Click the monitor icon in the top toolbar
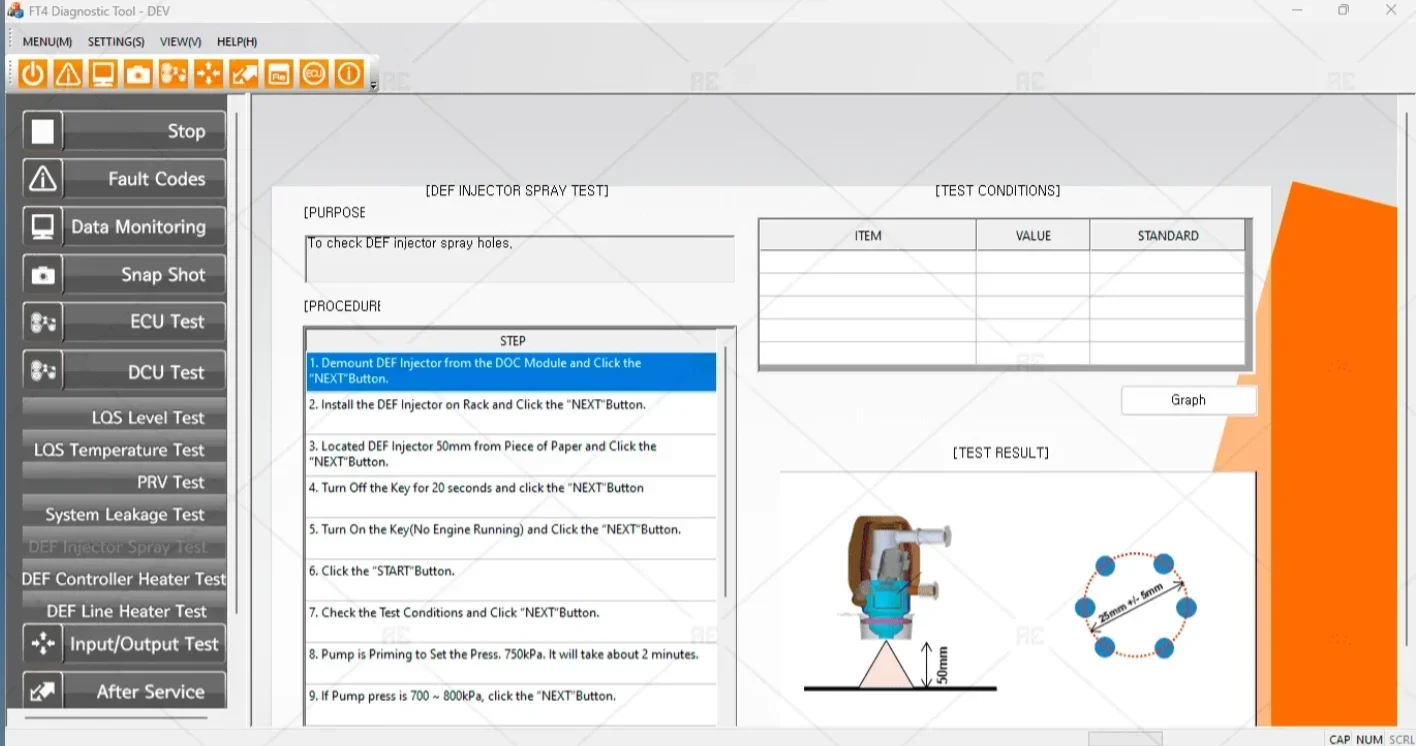1416x746 pixels. [103, 73]
